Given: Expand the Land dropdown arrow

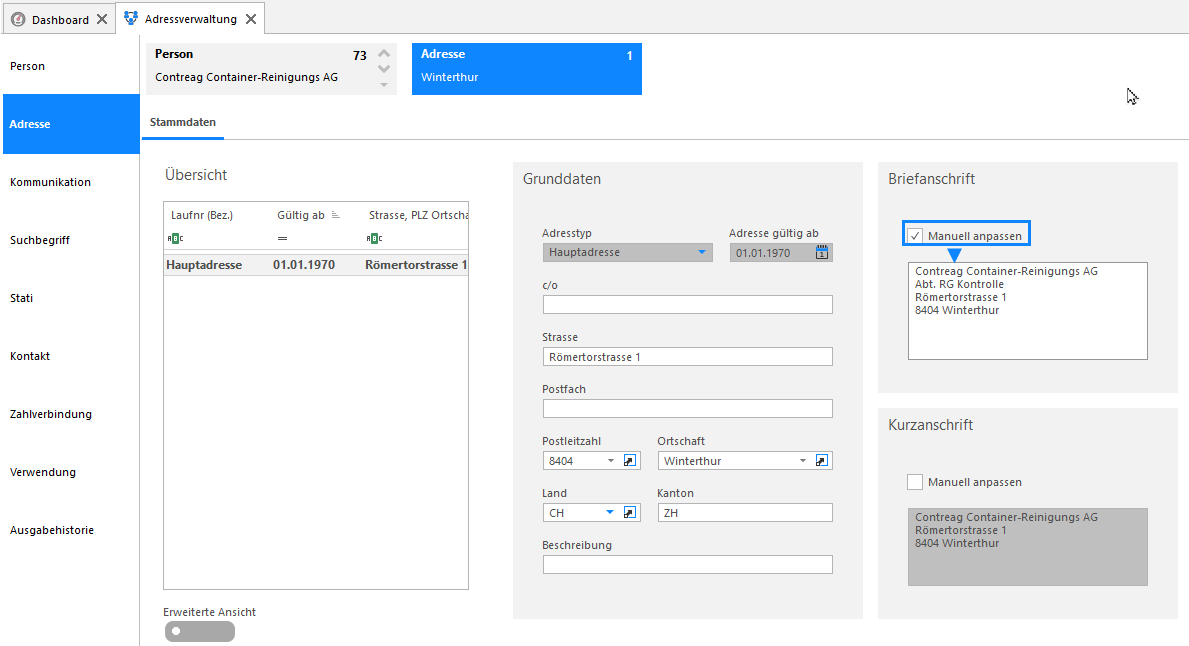Looking at the screenshot, I should [610, 513].
